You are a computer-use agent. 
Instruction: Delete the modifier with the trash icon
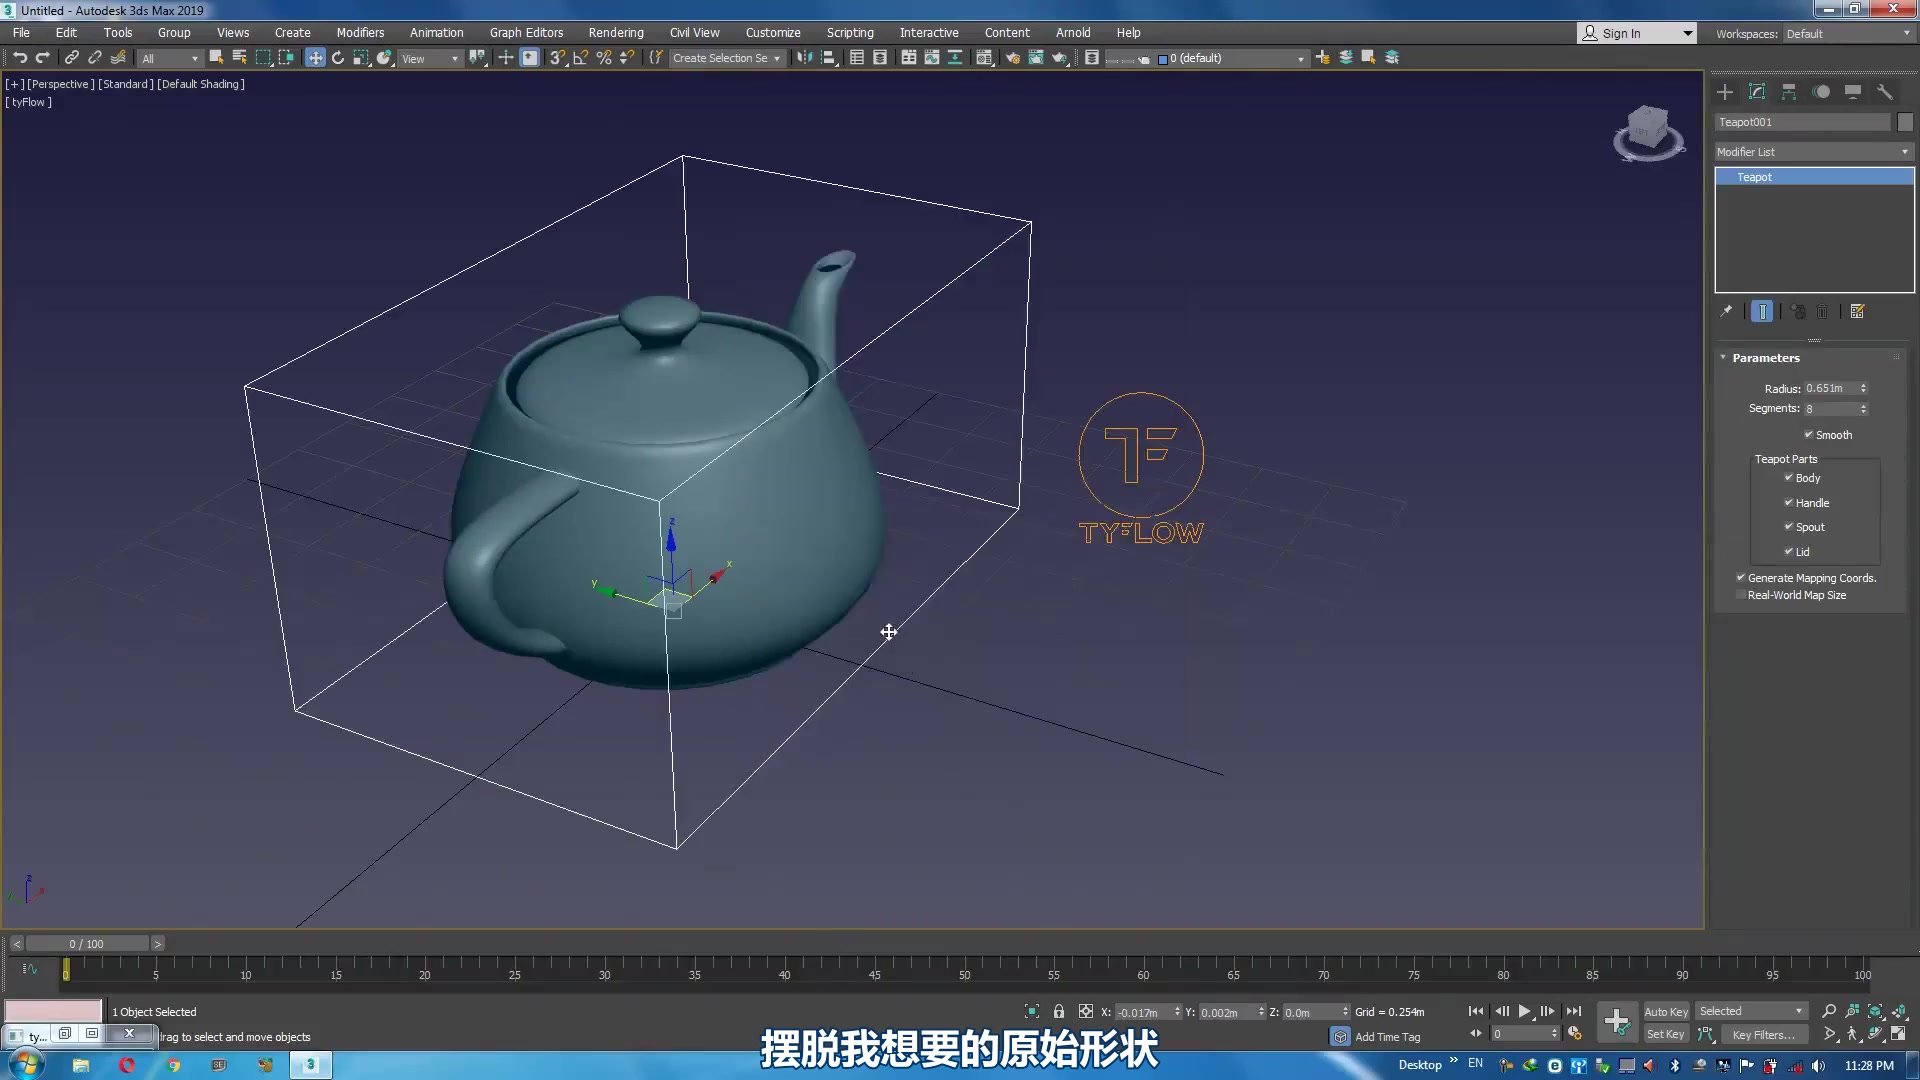click(x=1823, y=311)
